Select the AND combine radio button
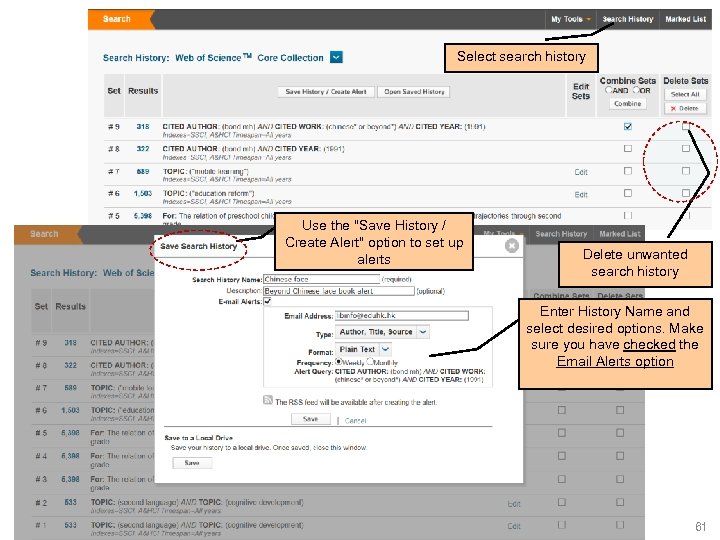Screen dimensions: 720x540 tap(609, 90)
